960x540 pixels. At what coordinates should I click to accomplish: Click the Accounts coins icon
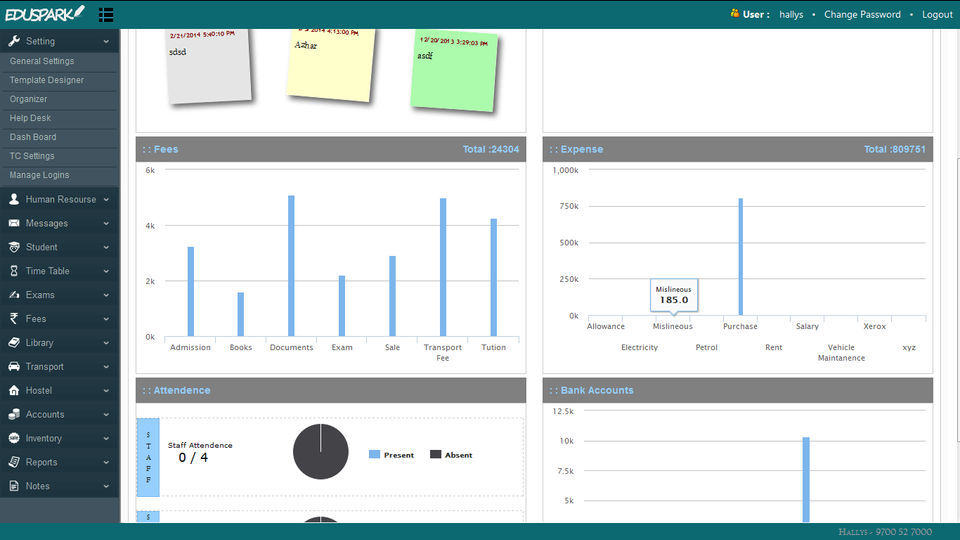(14, 414)
